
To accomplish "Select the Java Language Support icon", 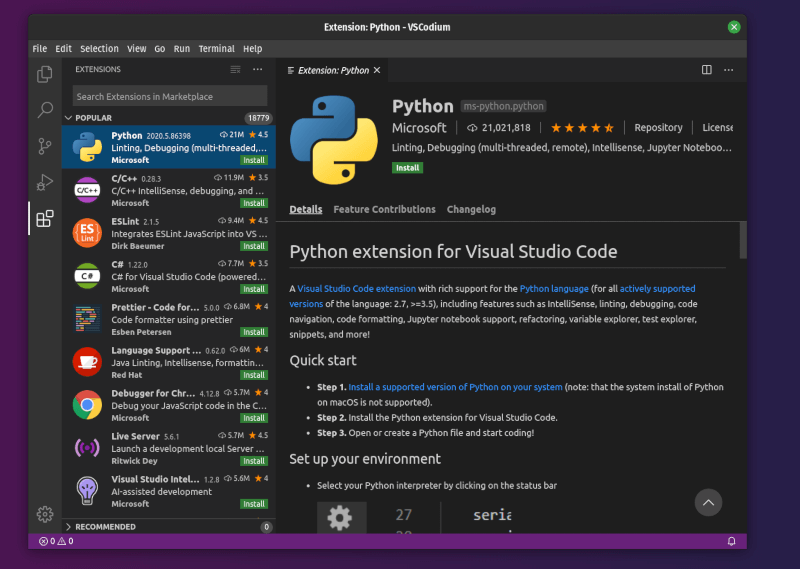I will (87, 362).
